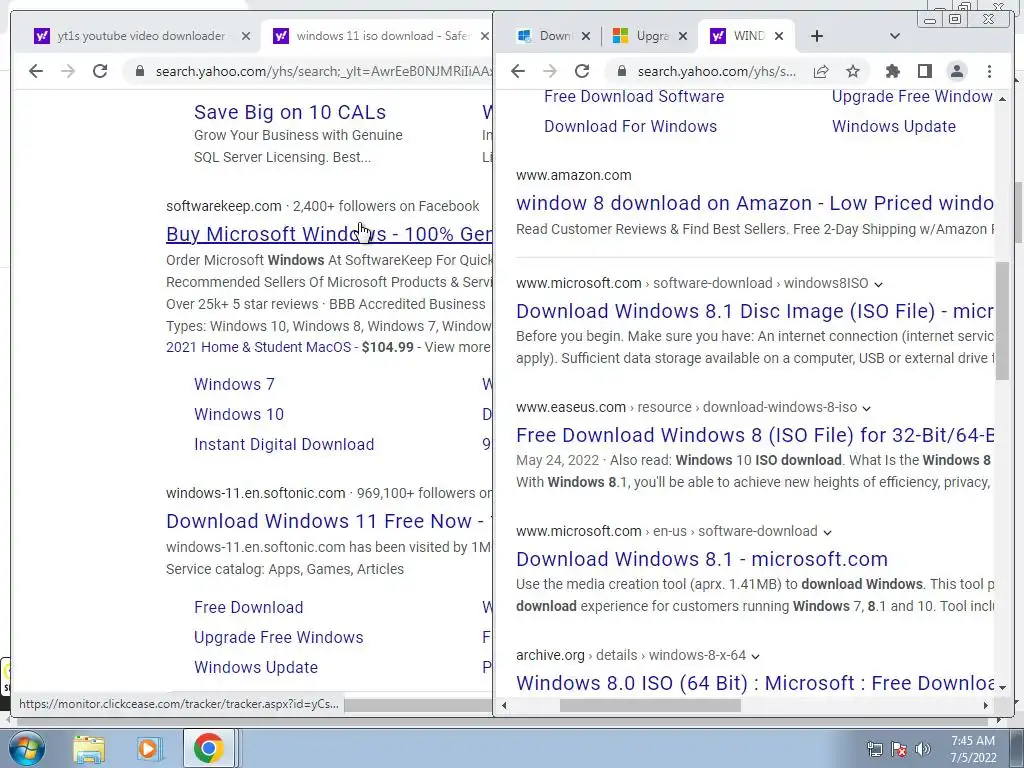The width and height of the screenshot is (1024, 768).
Task: Open Chrome profile avatar icon
Action: (957, 71)
